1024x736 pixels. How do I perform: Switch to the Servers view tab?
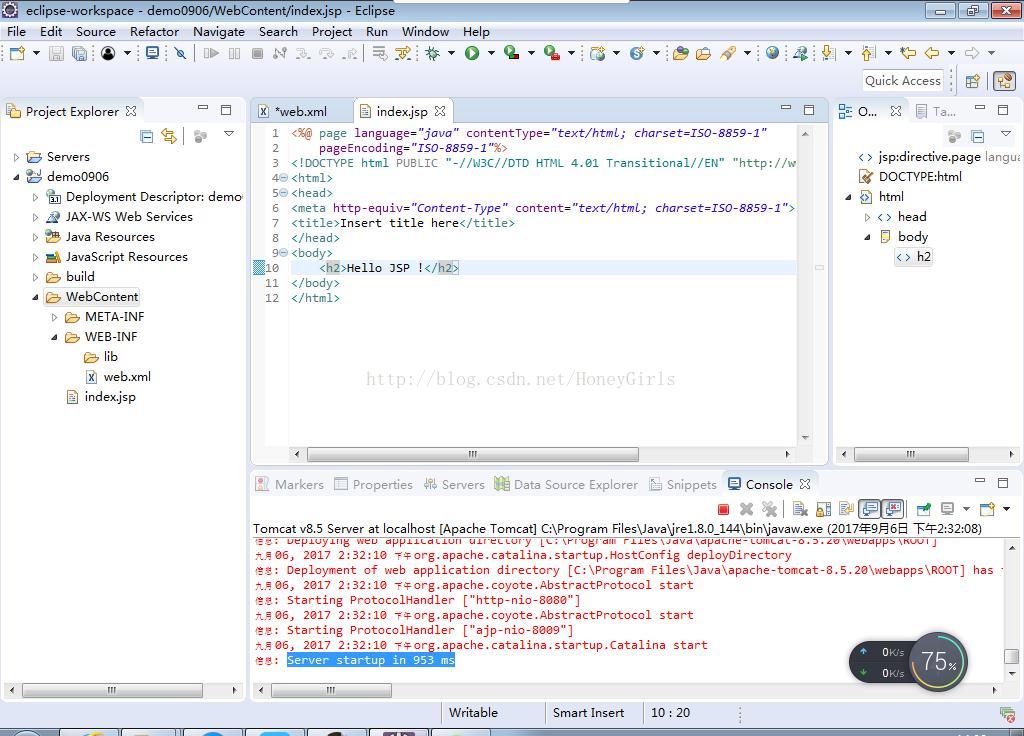pyautogui.click(x=462, y=484)
